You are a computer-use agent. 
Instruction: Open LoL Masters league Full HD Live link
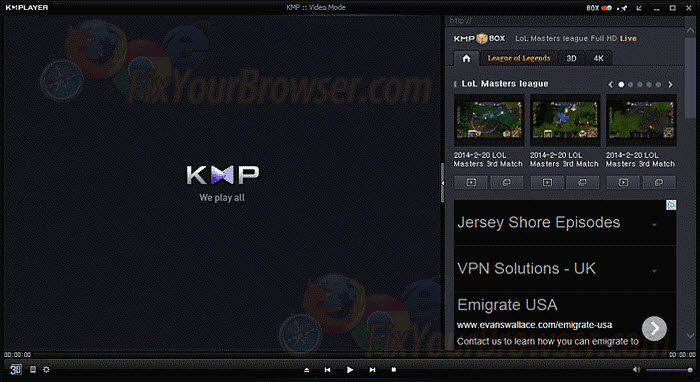(576, 38)
